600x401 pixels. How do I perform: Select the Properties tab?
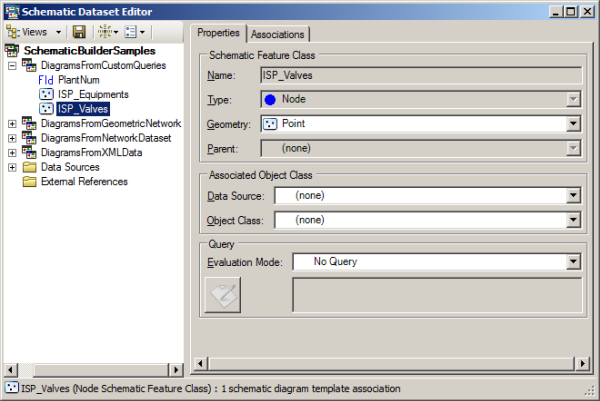[218, 33]
